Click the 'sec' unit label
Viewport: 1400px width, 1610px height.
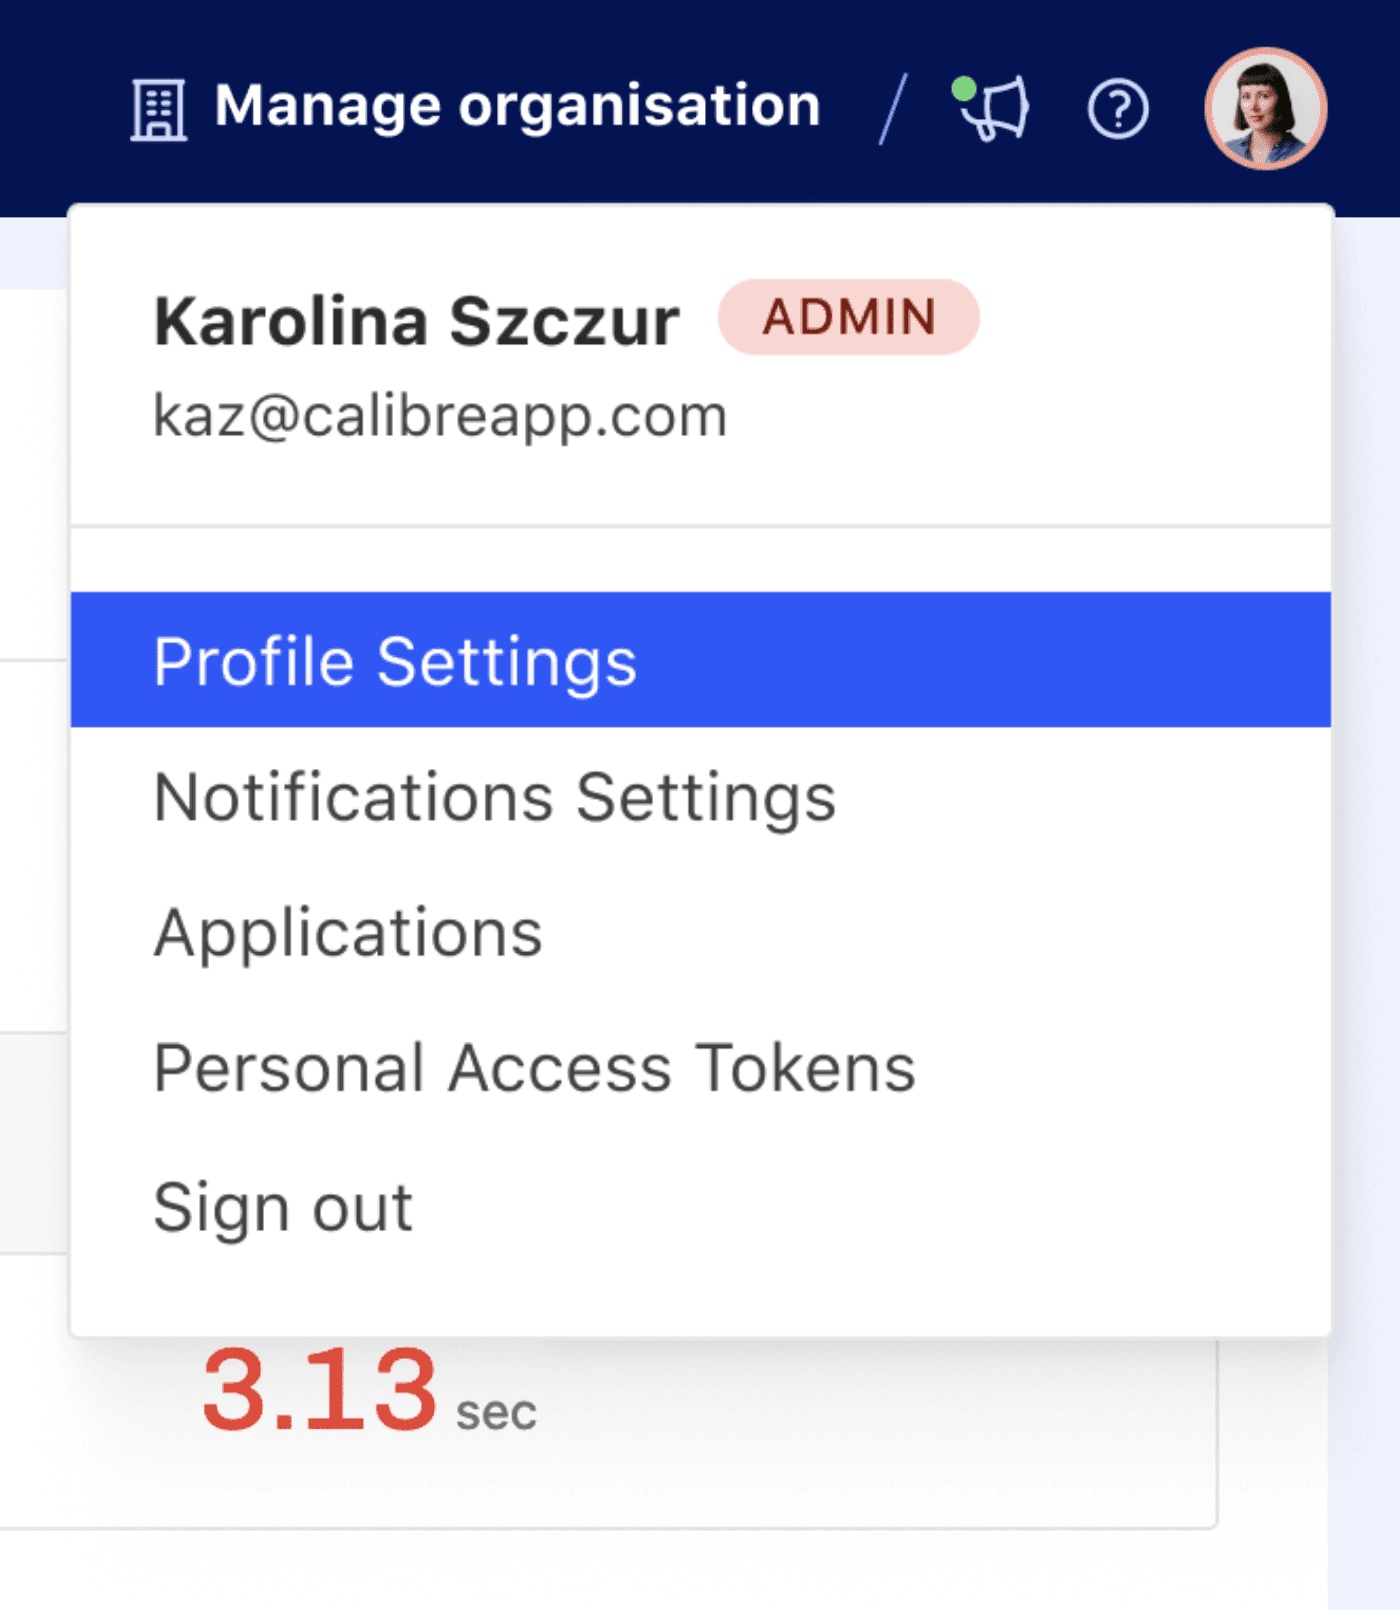[x=496, y=1412]
